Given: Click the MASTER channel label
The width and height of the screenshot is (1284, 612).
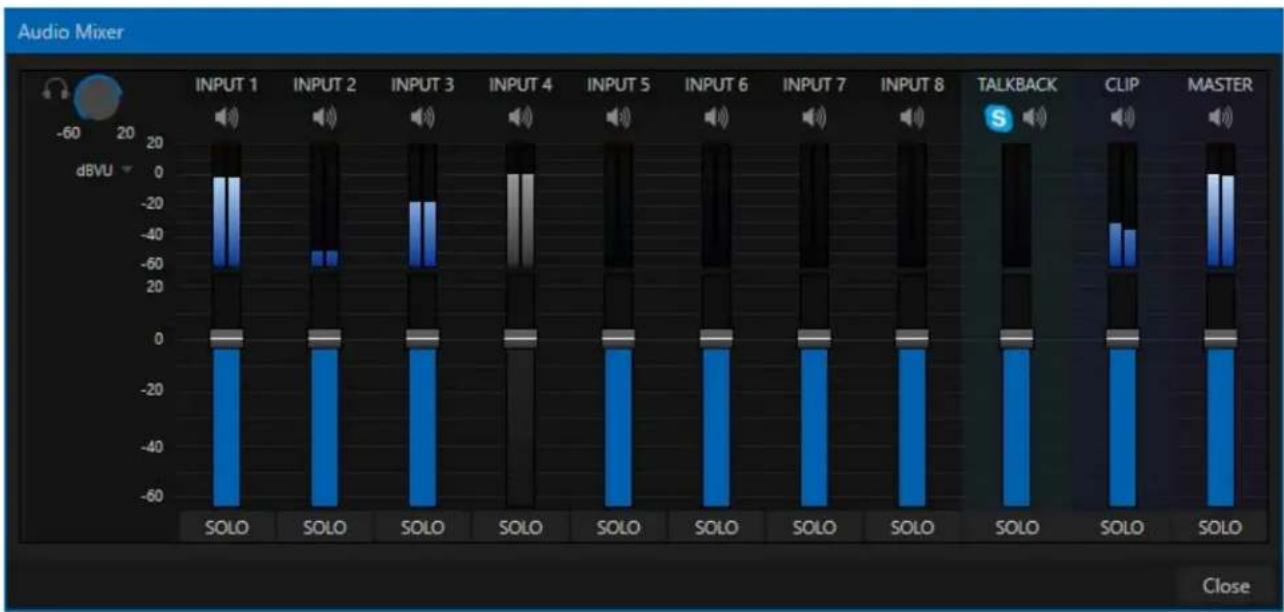Looking at the screenshot, I should (x=1220, y=86).
